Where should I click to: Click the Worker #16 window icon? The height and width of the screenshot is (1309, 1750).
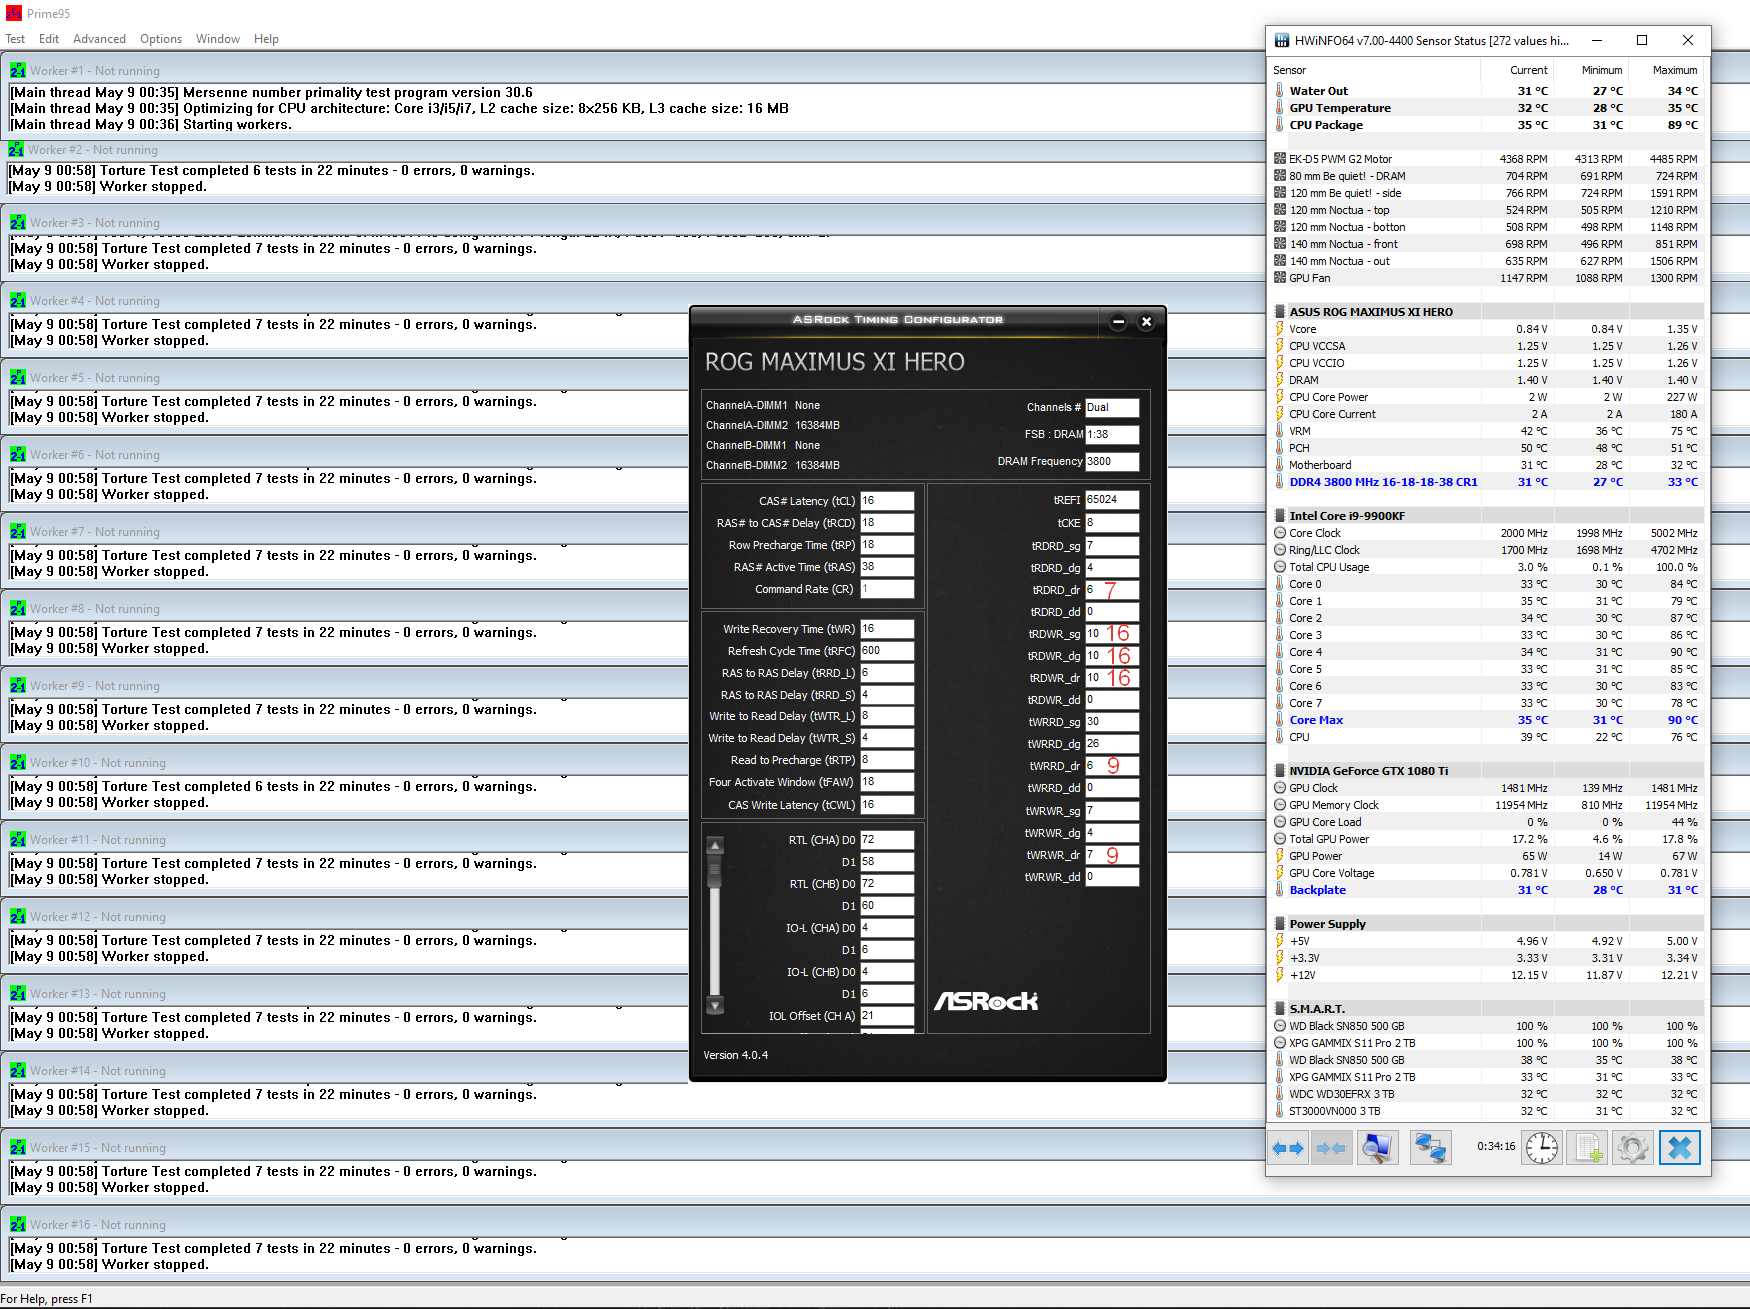[x=18, y=1225]
